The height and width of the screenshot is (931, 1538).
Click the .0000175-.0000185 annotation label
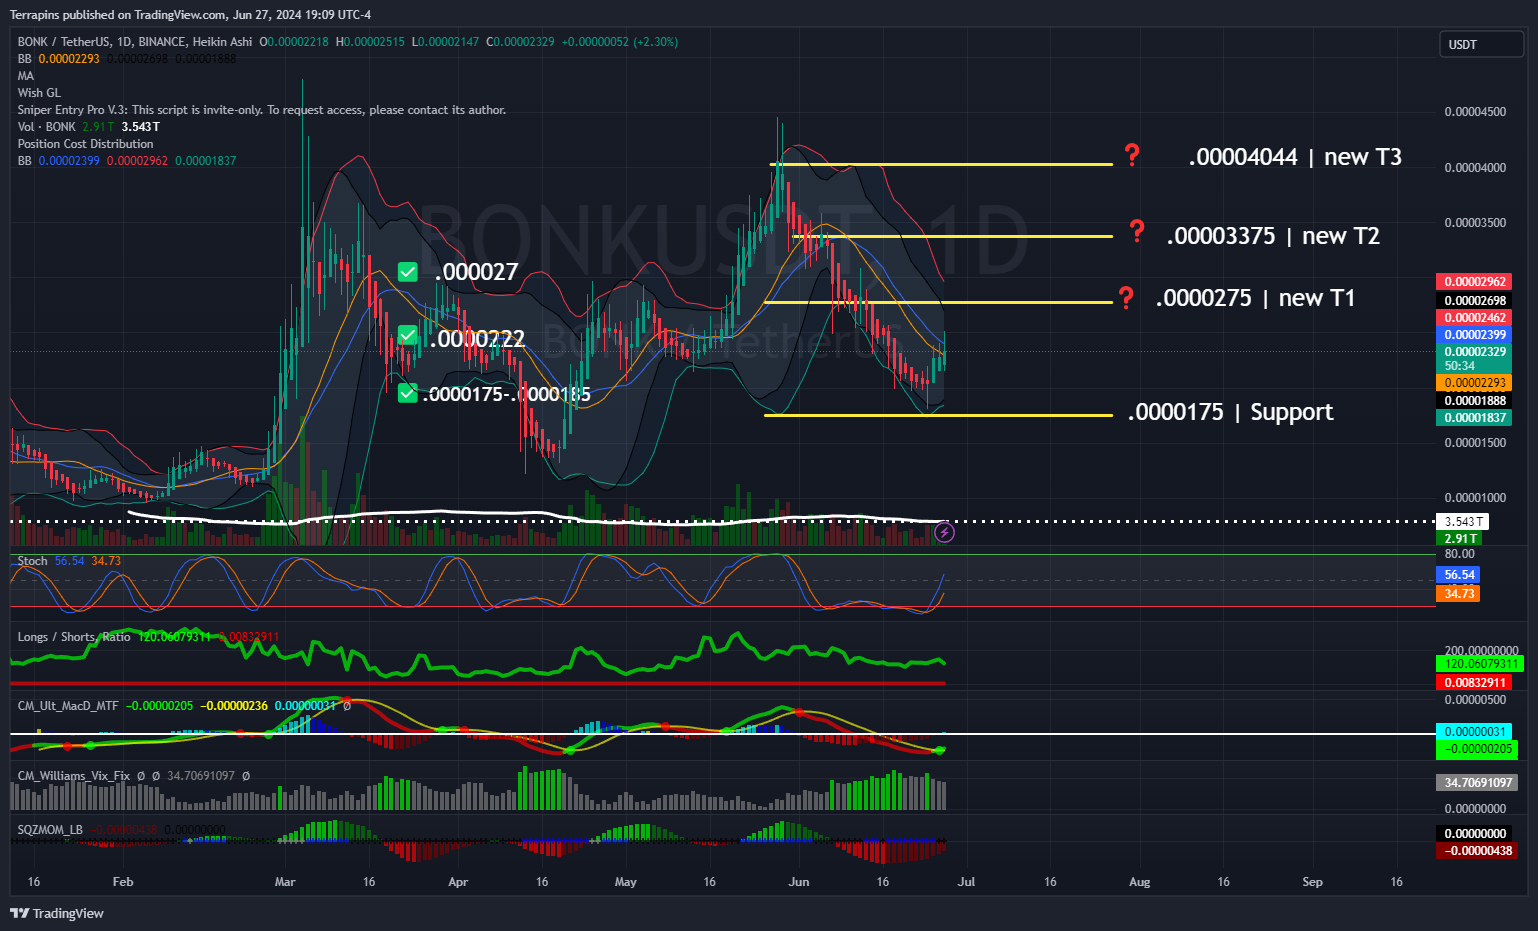point(507,394)
